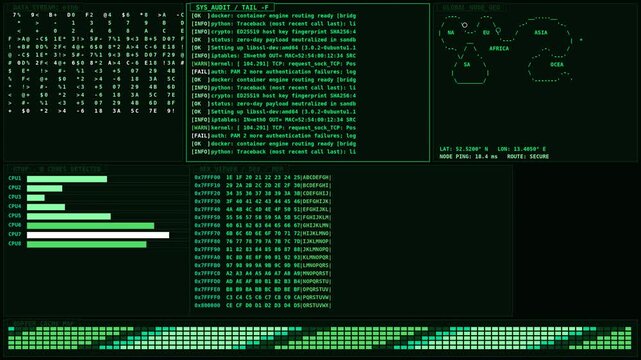The height and width of the screenshot is (360, 641).
Task: Select hex address 0x7FFF10
Action: tap(207, 186)
